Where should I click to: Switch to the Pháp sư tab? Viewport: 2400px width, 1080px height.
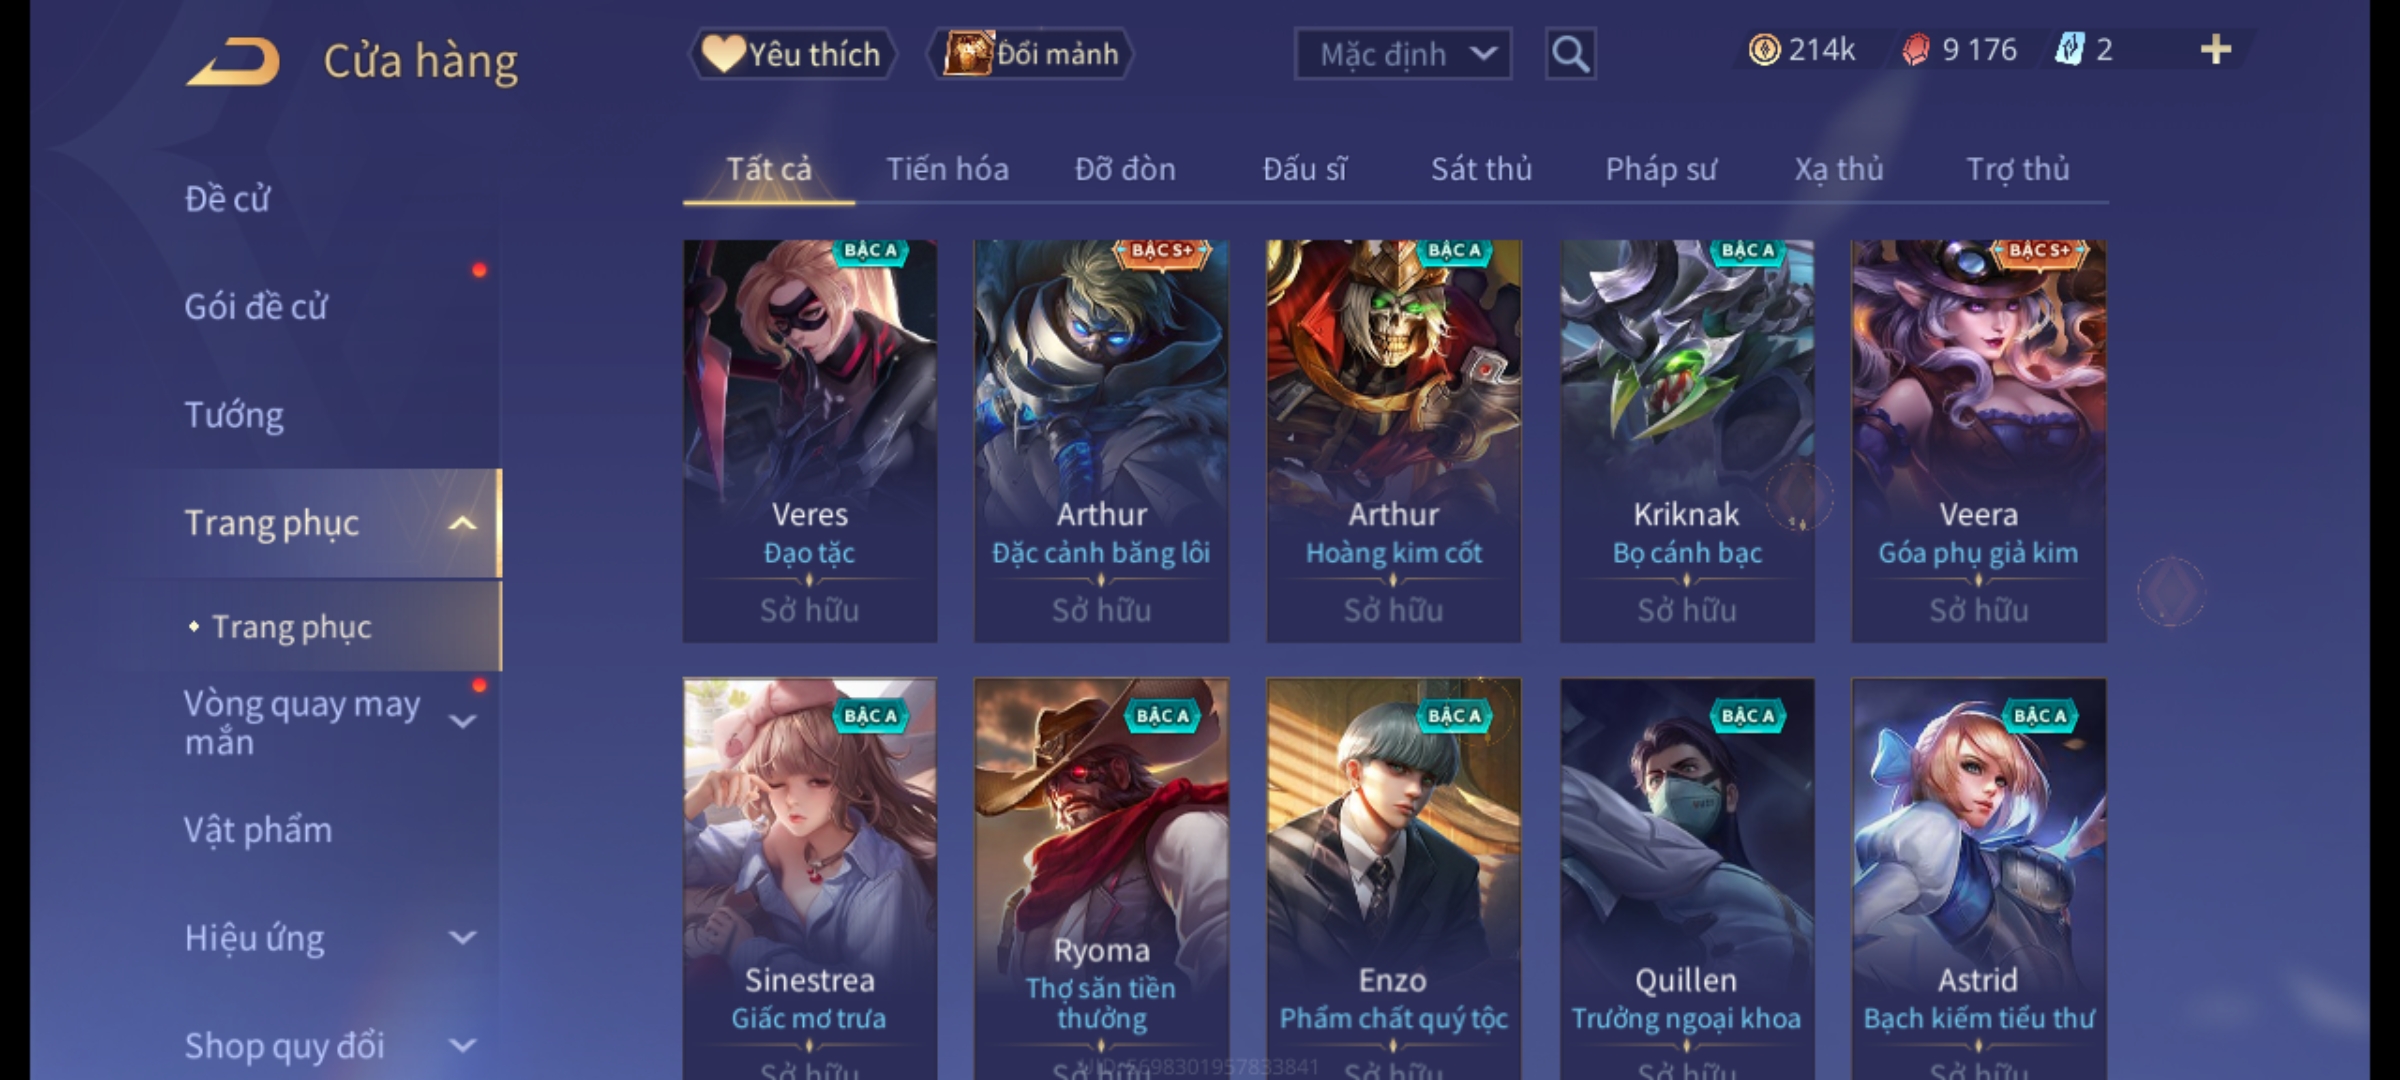(x=1661, y=169)
